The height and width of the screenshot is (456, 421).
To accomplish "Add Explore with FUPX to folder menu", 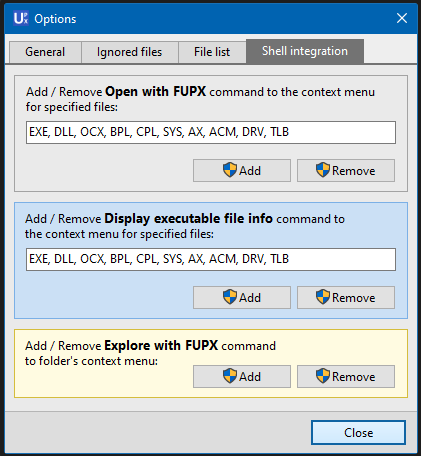I will pyautogui.click(x=242, y=376).
